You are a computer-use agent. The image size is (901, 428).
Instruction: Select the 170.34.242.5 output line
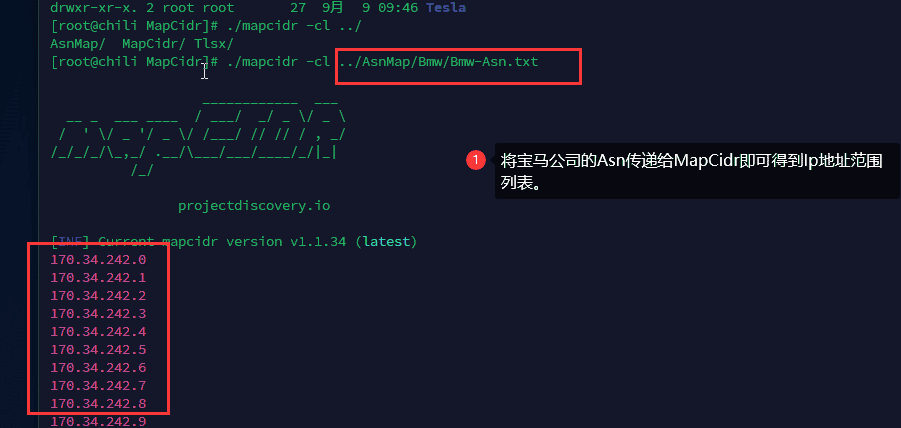[98, 350]
